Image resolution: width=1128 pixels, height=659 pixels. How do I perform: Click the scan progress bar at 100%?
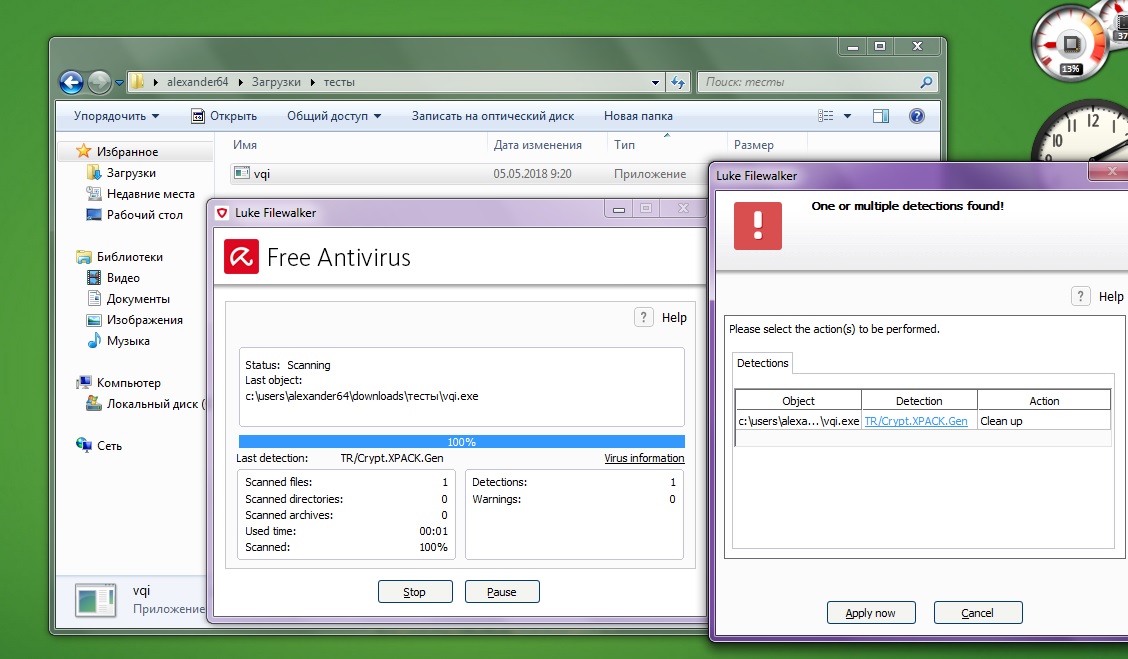point(461,442)
